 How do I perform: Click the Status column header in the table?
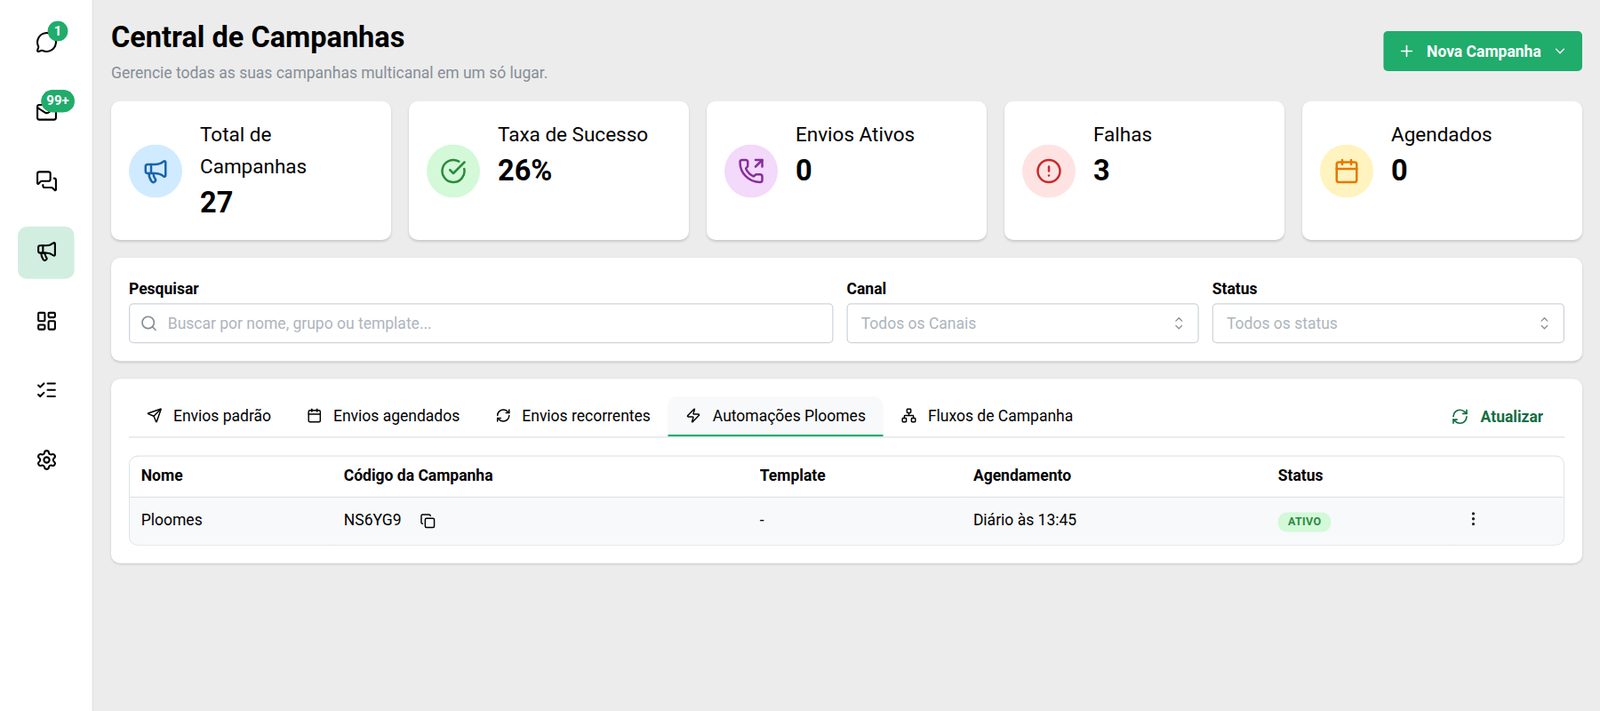tap(1300, 476)
